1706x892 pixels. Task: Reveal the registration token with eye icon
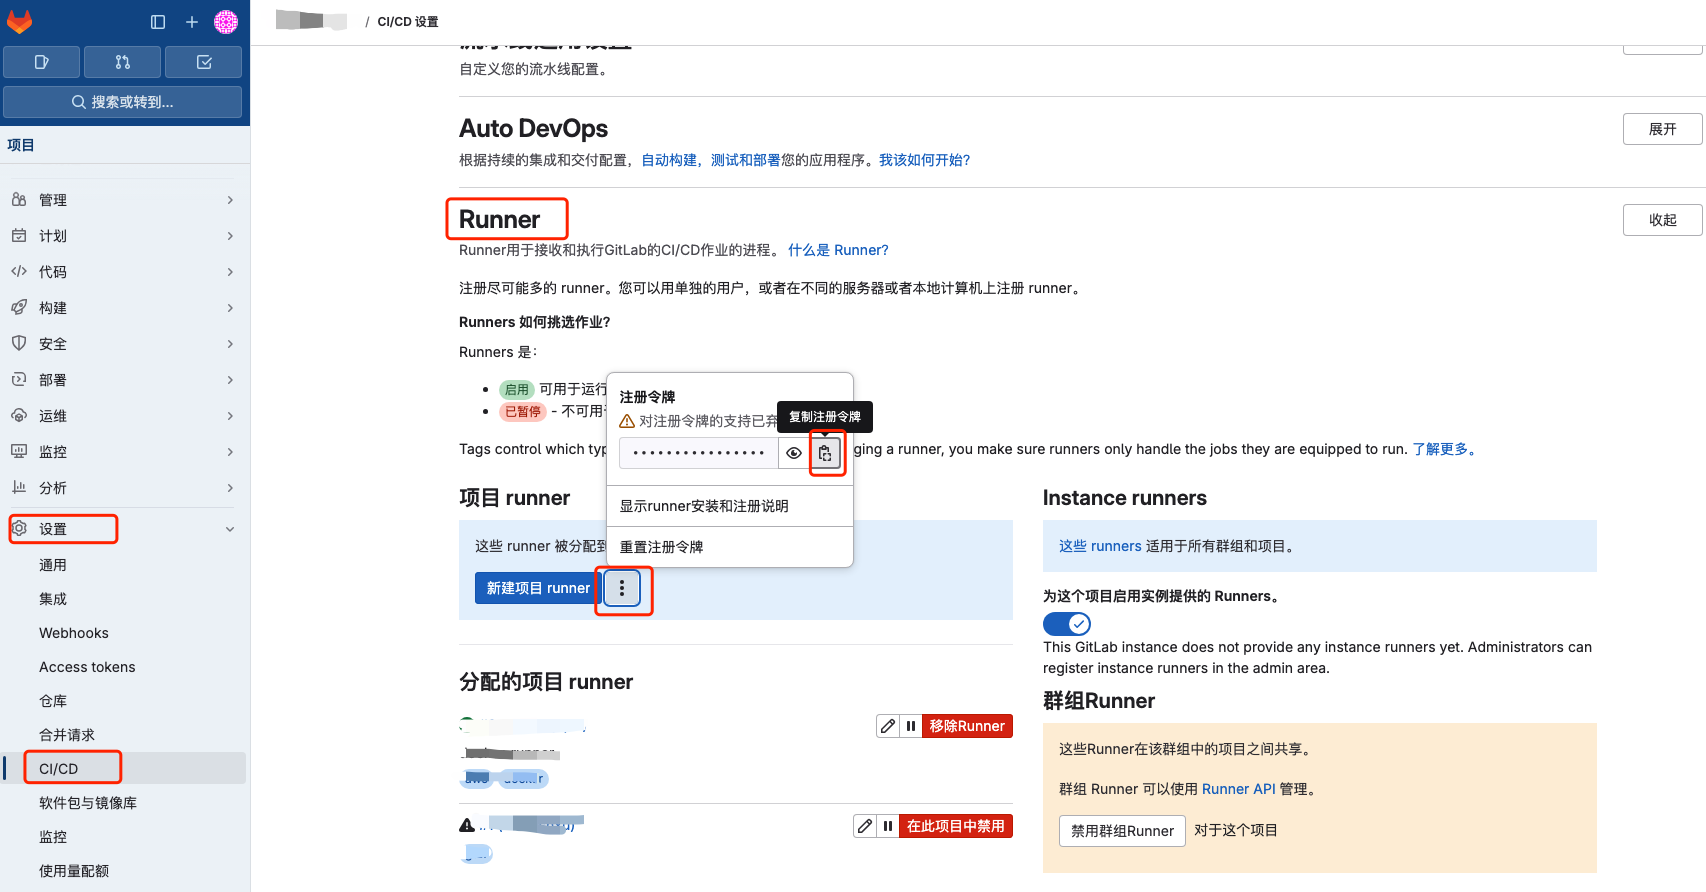coord(794,453)
